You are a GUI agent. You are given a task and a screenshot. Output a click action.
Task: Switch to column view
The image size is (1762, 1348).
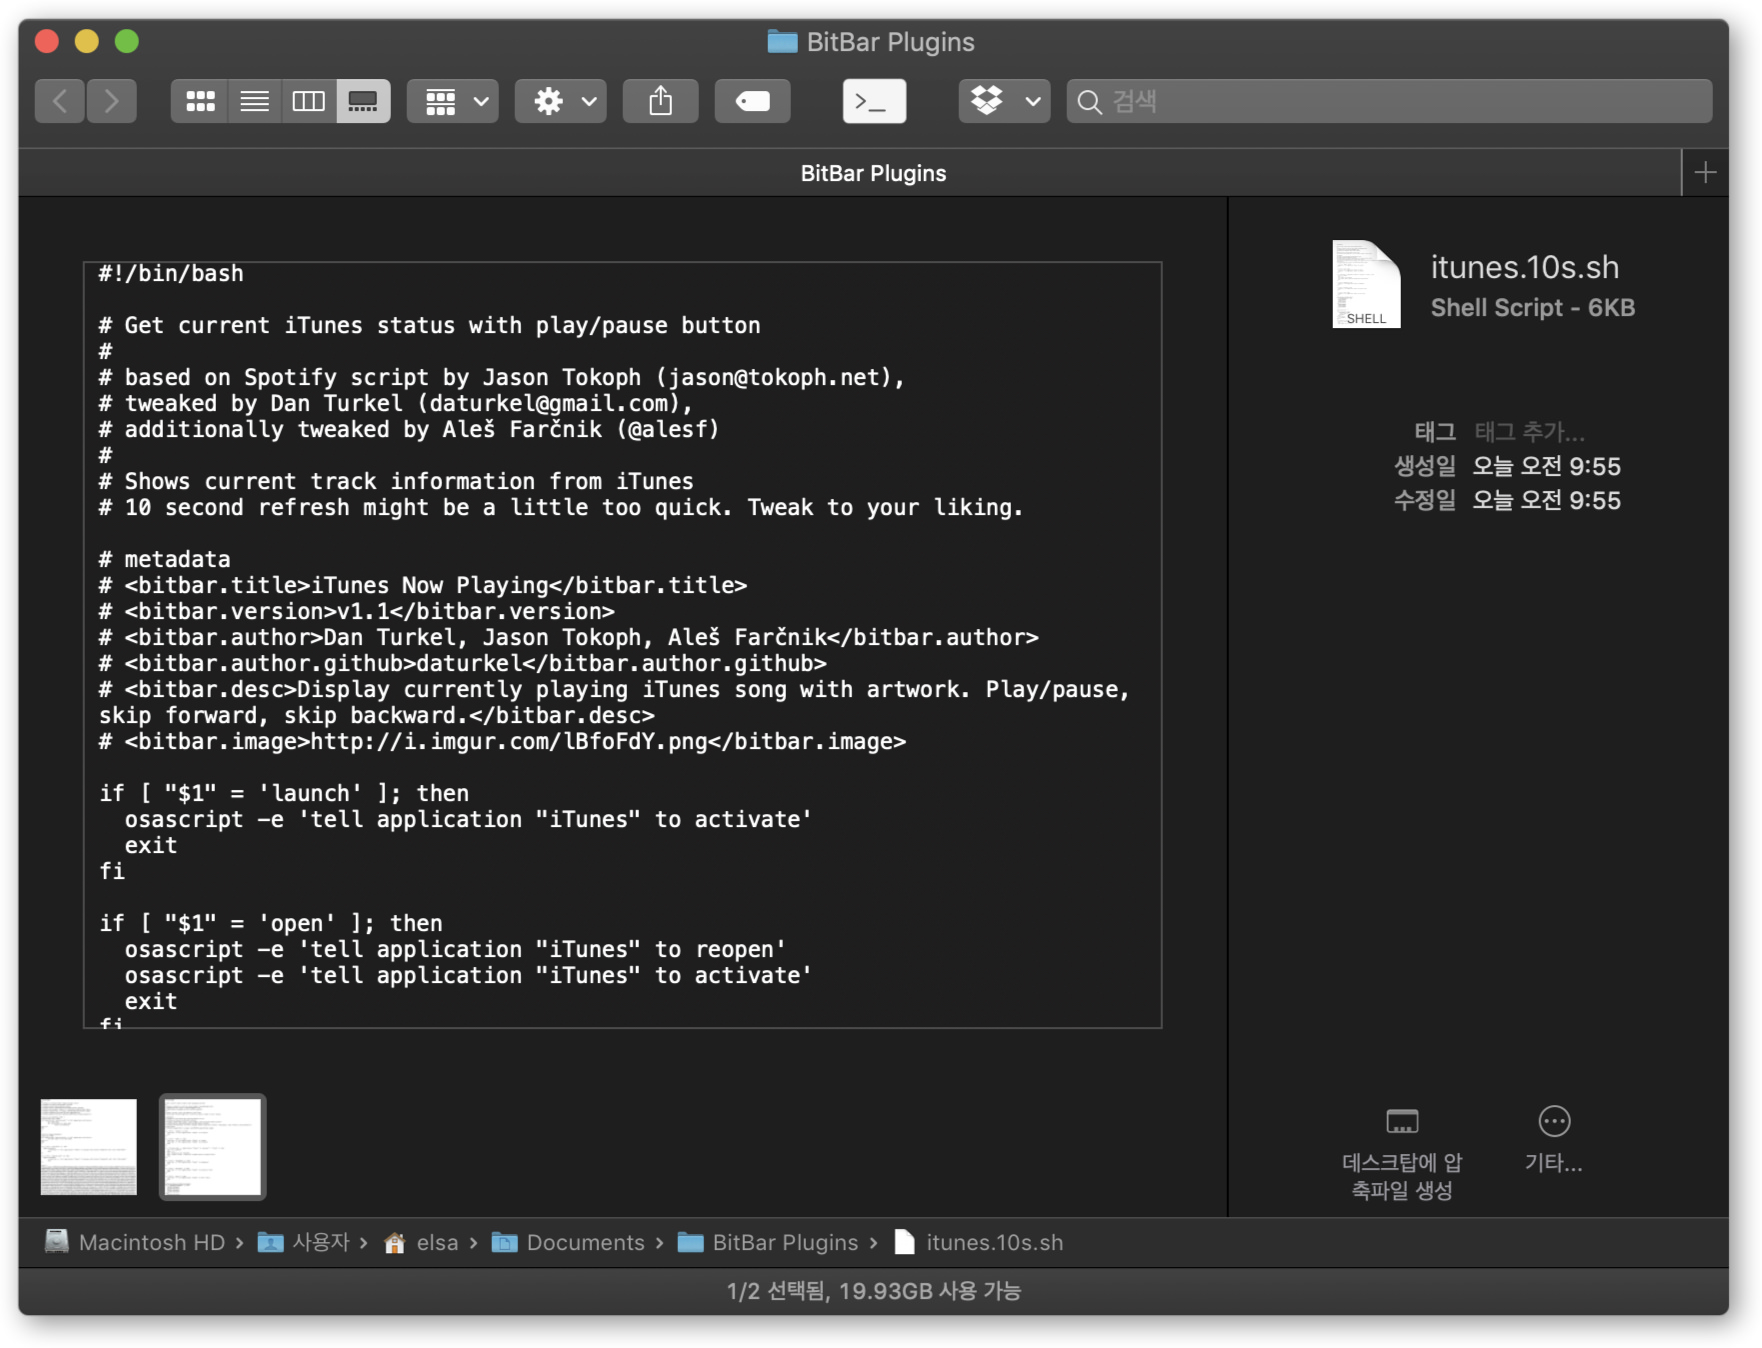tap(309, 101)
